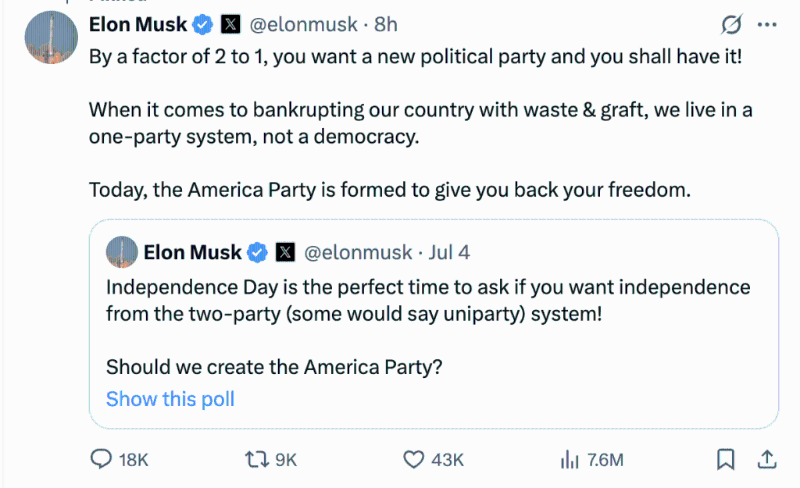Open view analytics bar chart icon
The width and height of the screenshot is (800, 488).
point(571,459)
